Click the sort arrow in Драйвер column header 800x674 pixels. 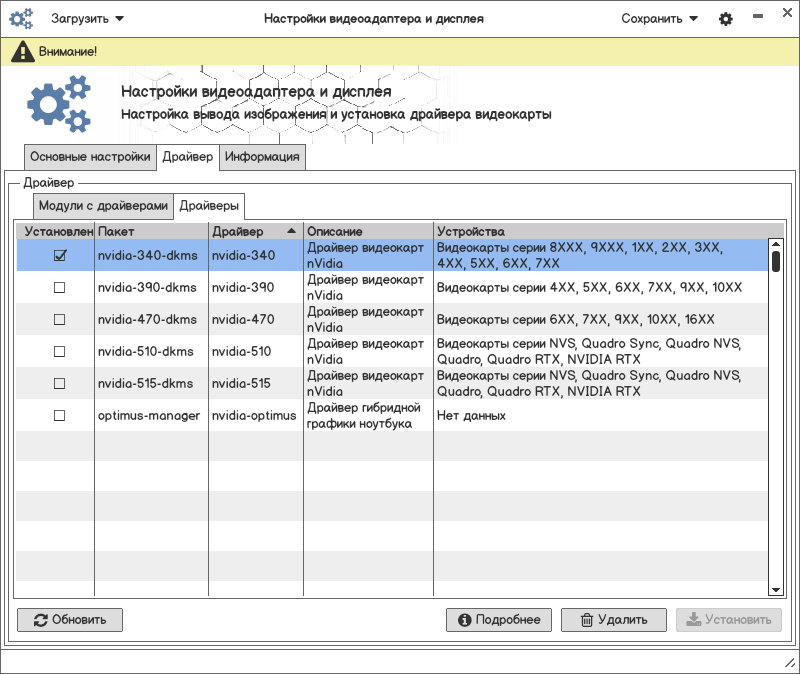(291, 231)
